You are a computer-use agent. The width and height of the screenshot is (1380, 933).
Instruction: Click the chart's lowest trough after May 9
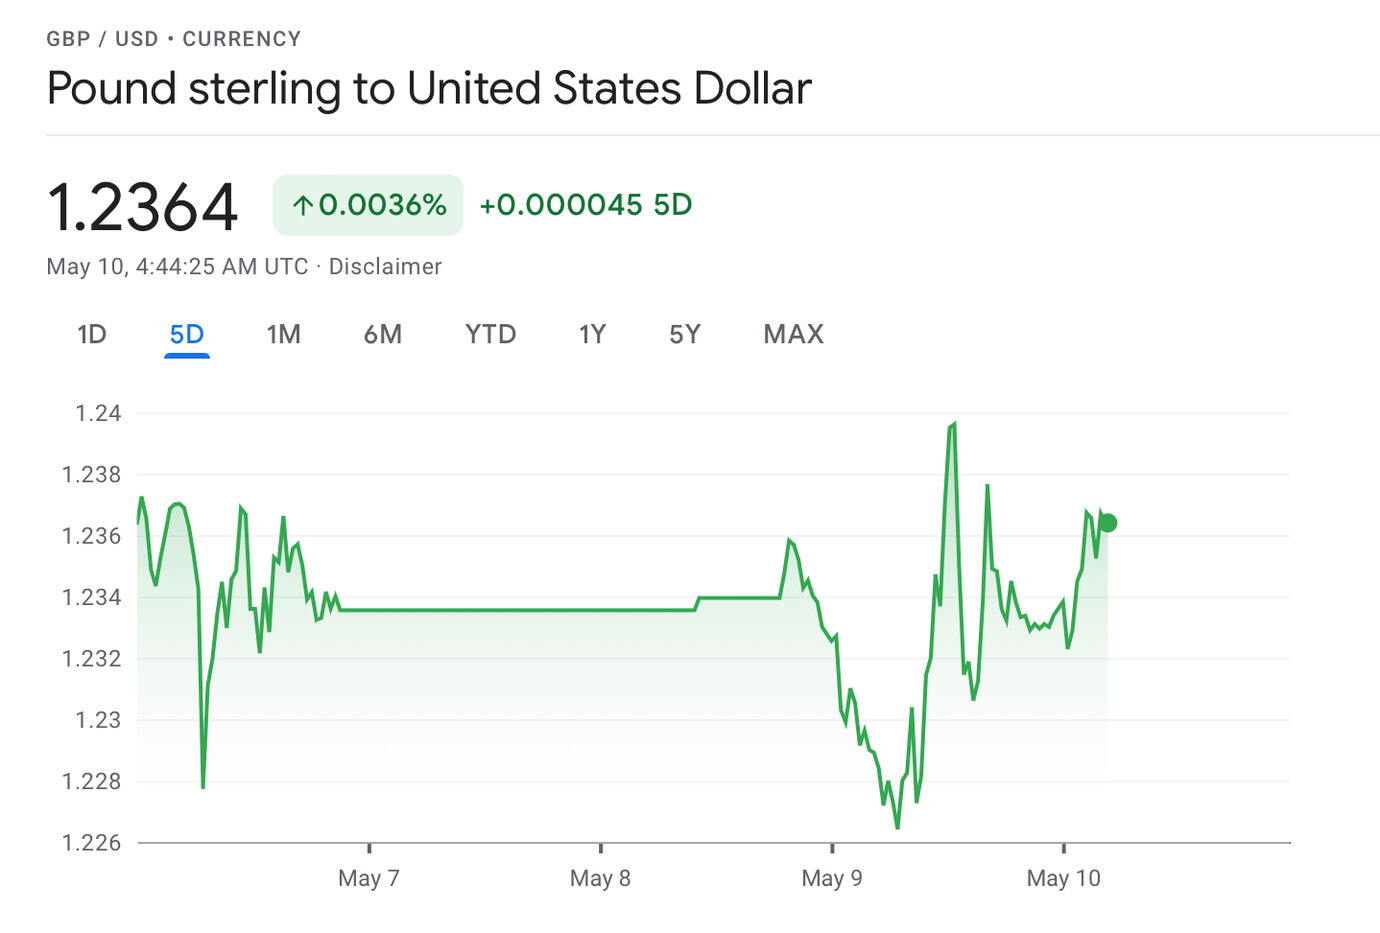coord(897,827)
